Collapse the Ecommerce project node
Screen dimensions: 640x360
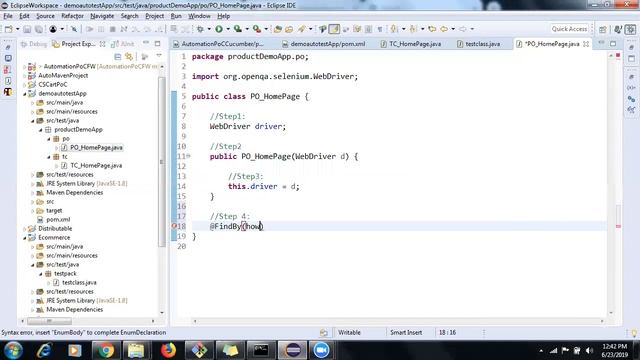[24, 238]
